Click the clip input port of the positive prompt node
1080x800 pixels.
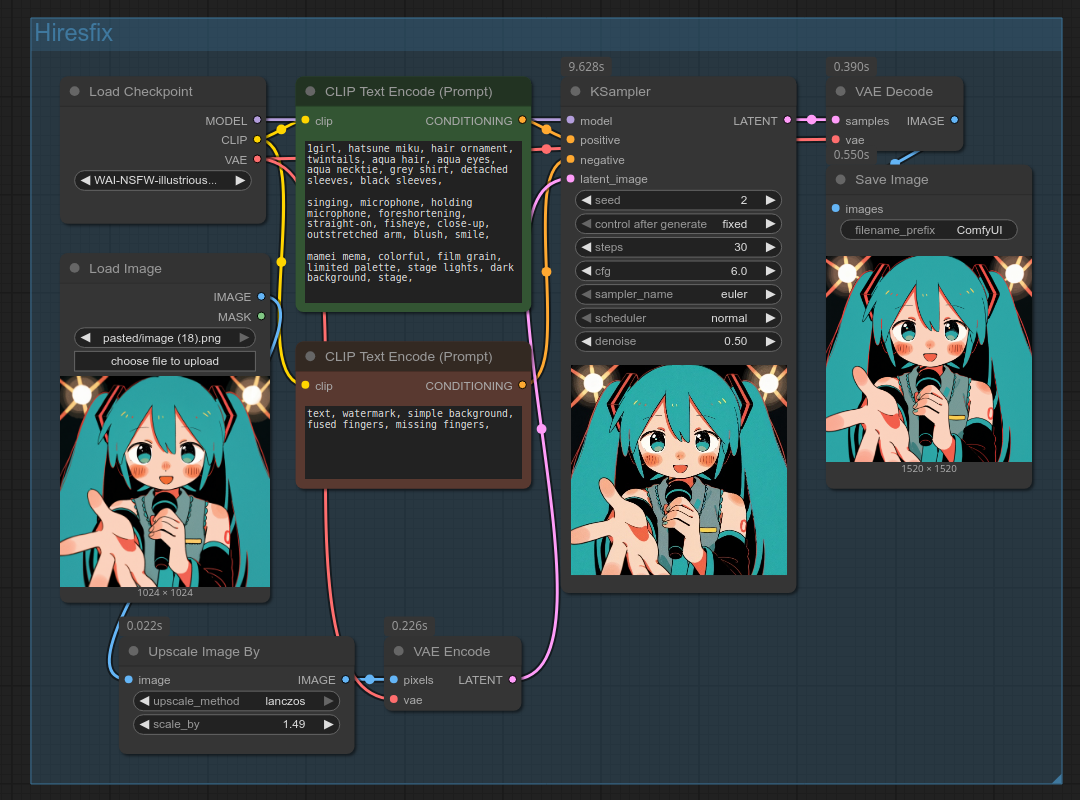pyautogui.click(x=305, y=120)
